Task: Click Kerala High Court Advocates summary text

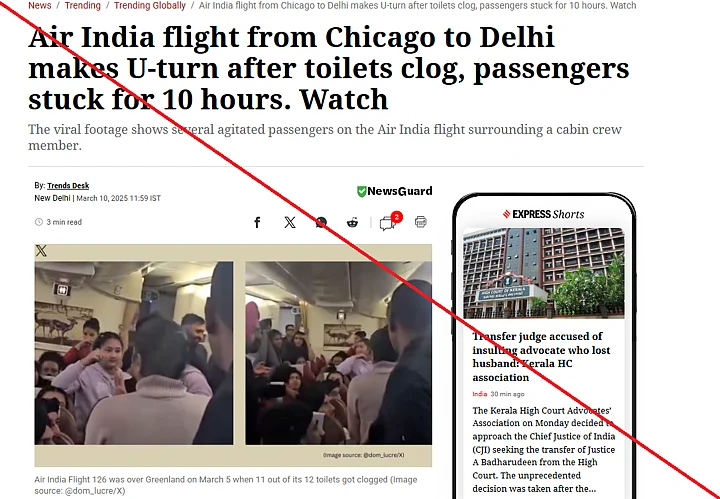Action: coord(544,449)
